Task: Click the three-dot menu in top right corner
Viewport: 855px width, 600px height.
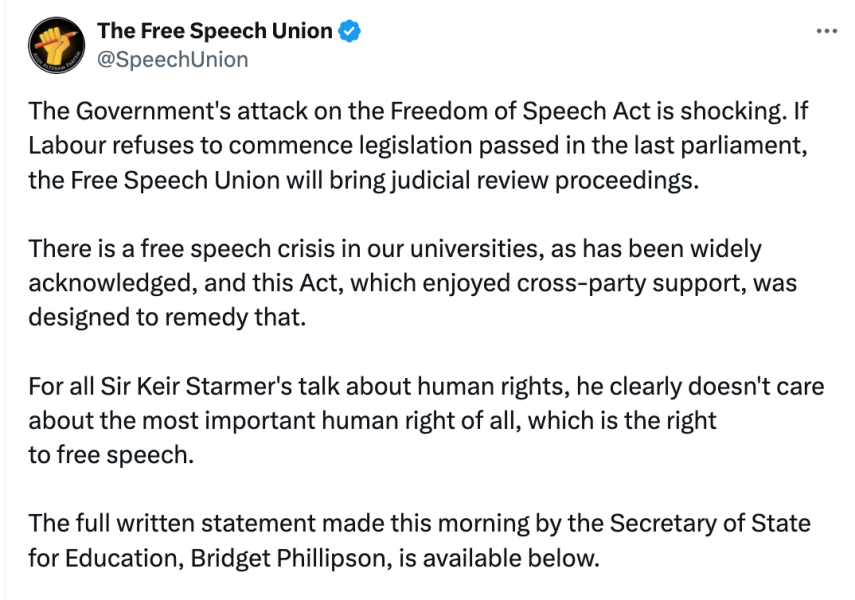Action: tap(827, 30)
